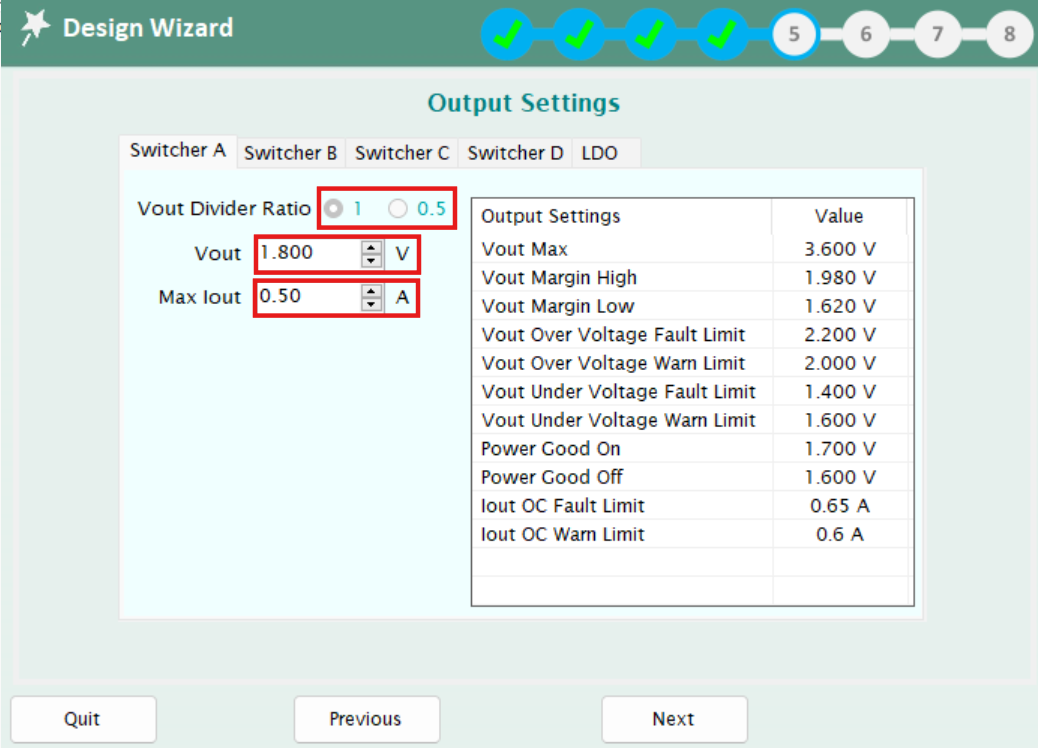Click the Design Wizard wand icon
1038x748 pixels.
tap(33, 27)
